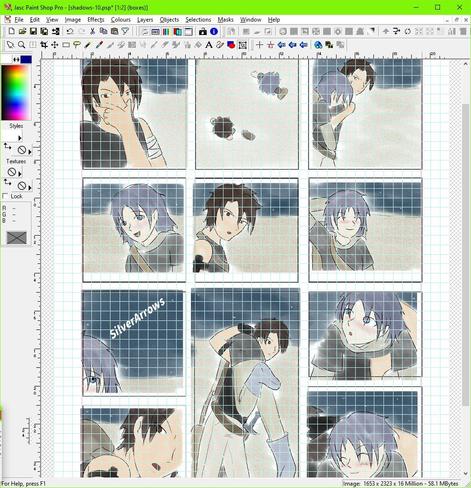Select the Object Selector tool
The height and width of the screenshot is (488, 471).
(243, 45)
